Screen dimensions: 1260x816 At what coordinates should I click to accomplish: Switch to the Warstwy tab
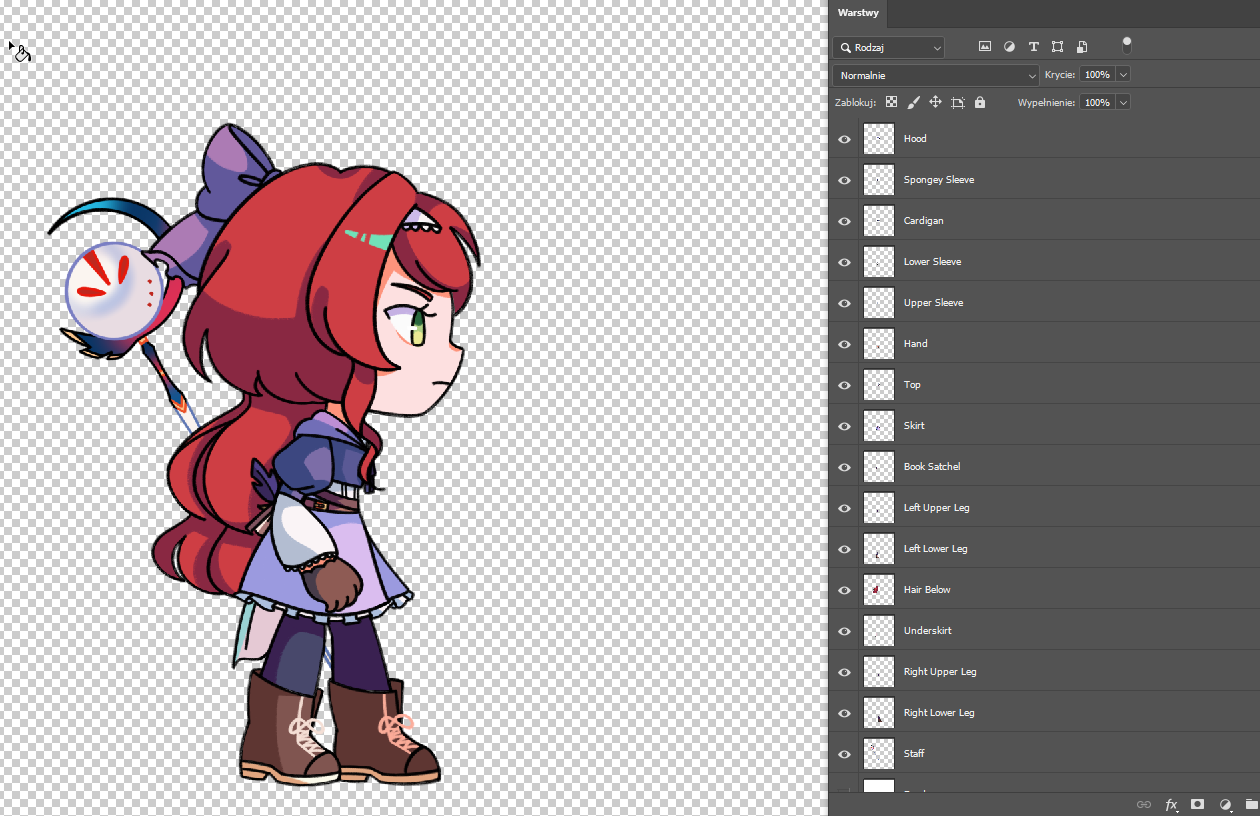(x=858, y=13)
